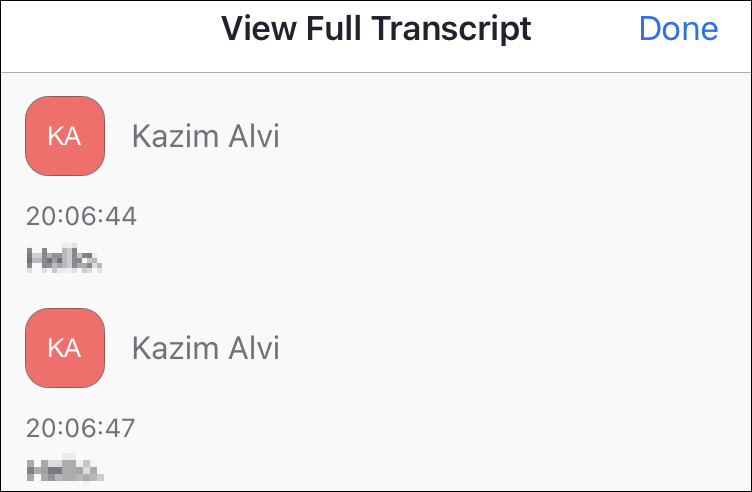Click the Kazim Alvi name above 20:06:47

pos(205,348)
